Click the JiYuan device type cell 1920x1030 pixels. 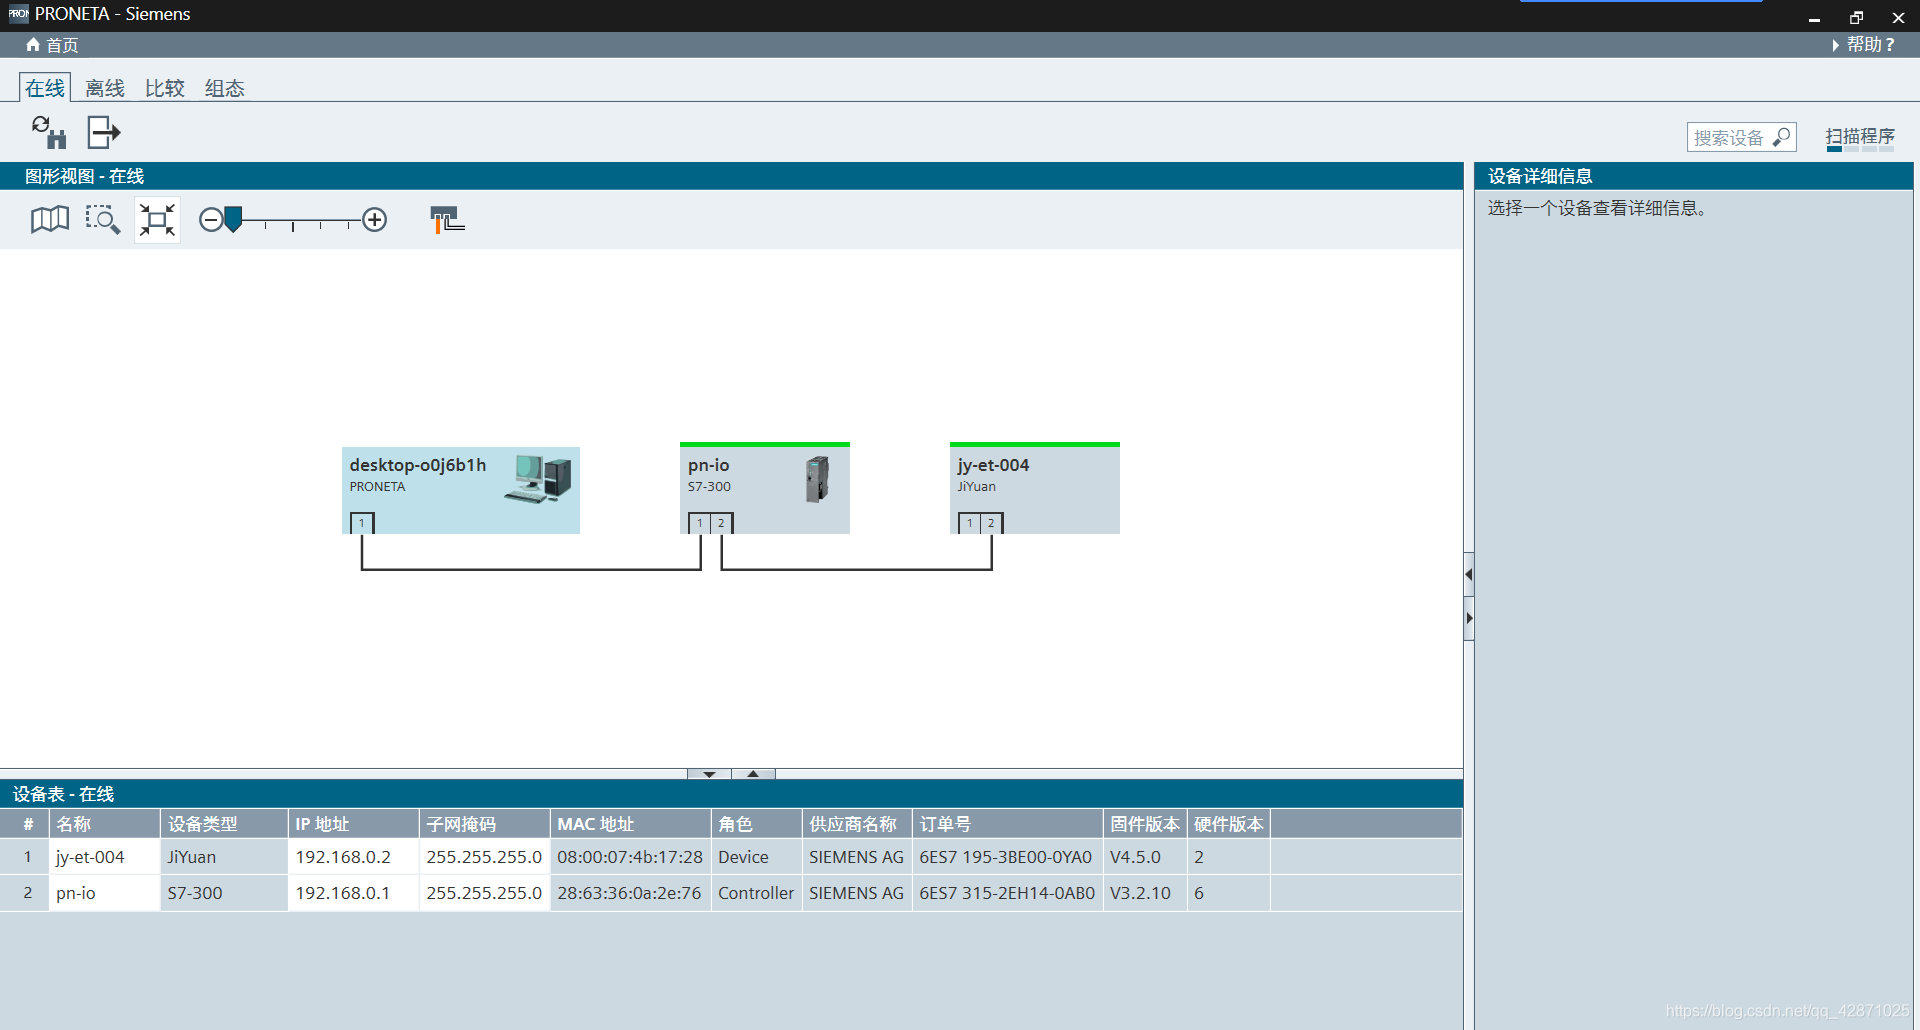click(x=224, y=857)
